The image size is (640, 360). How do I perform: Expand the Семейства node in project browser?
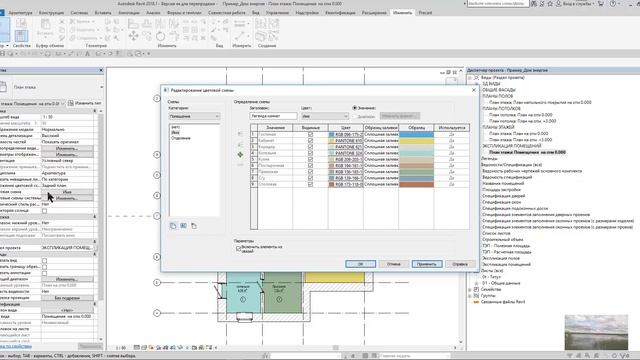click(x=470, y=289)
